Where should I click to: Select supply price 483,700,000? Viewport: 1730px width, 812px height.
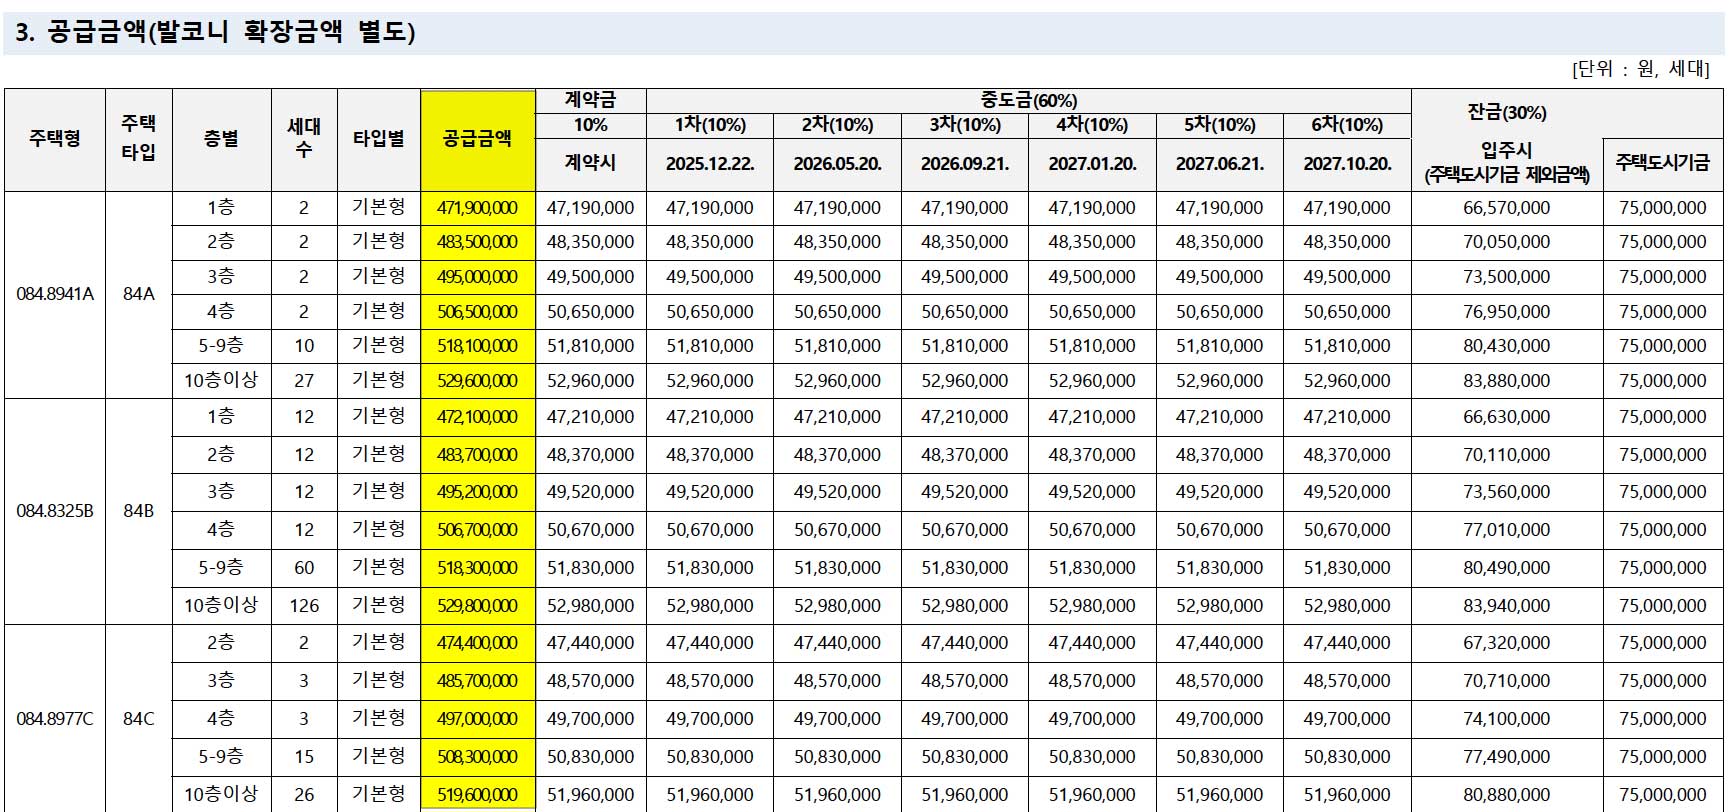tap(478, 455)
